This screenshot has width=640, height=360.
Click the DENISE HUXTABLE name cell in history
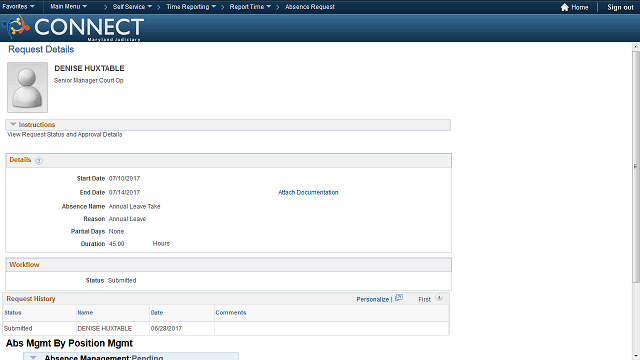pyautogui.click(x=104, y=328)
